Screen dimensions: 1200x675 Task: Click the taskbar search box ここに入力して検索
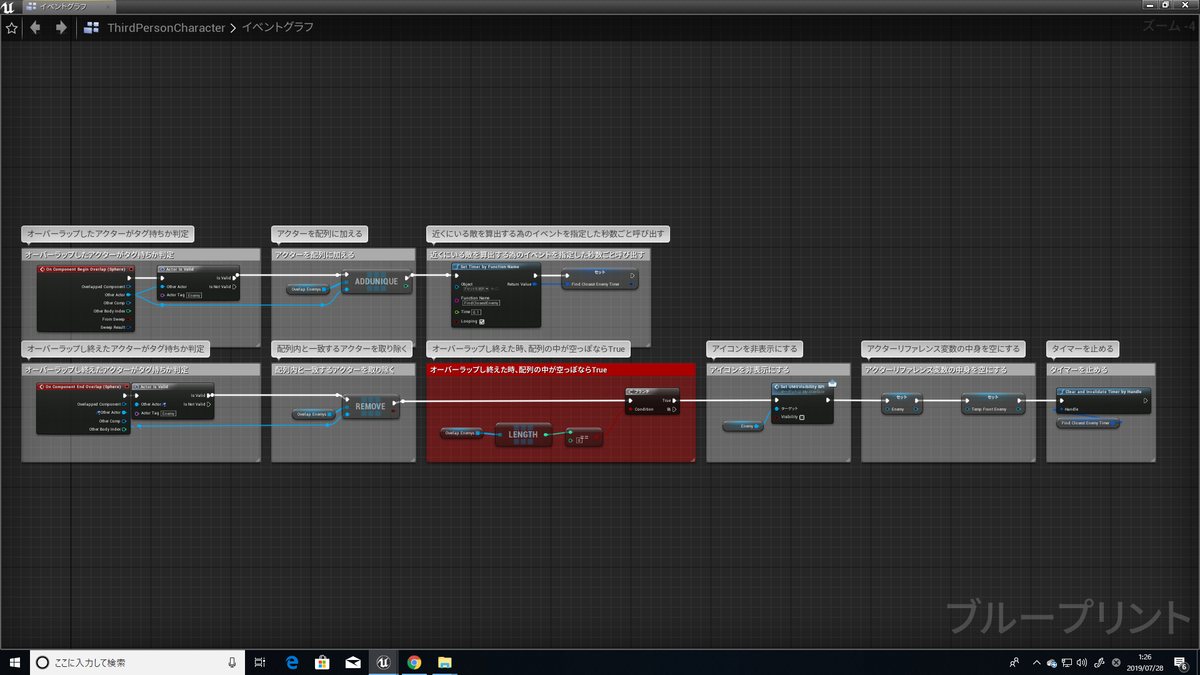[136, 662]
